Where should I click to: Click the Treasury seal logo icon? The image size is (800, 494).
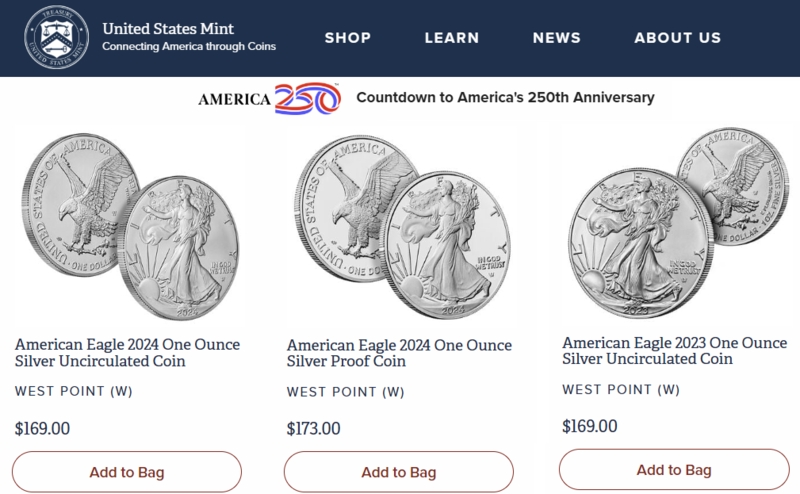[x=57, y=38]
